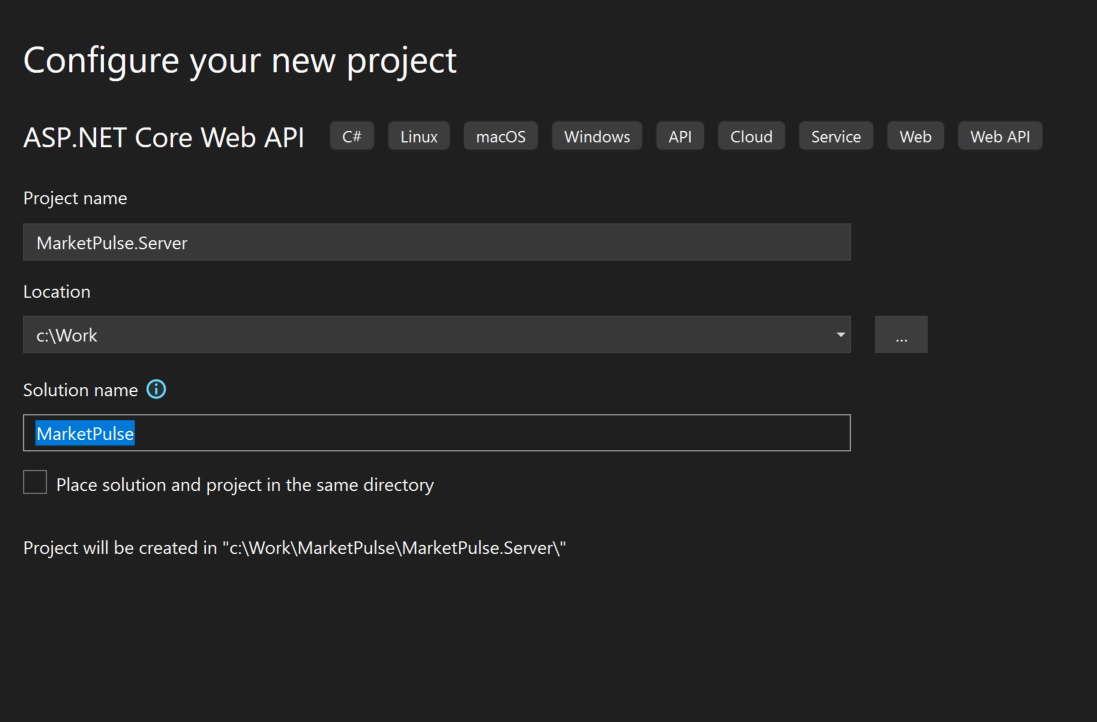Select the Cloud tag
The height and width of the screenshot is (722, 1097).
pyautogui.click(x=751, y=135)
